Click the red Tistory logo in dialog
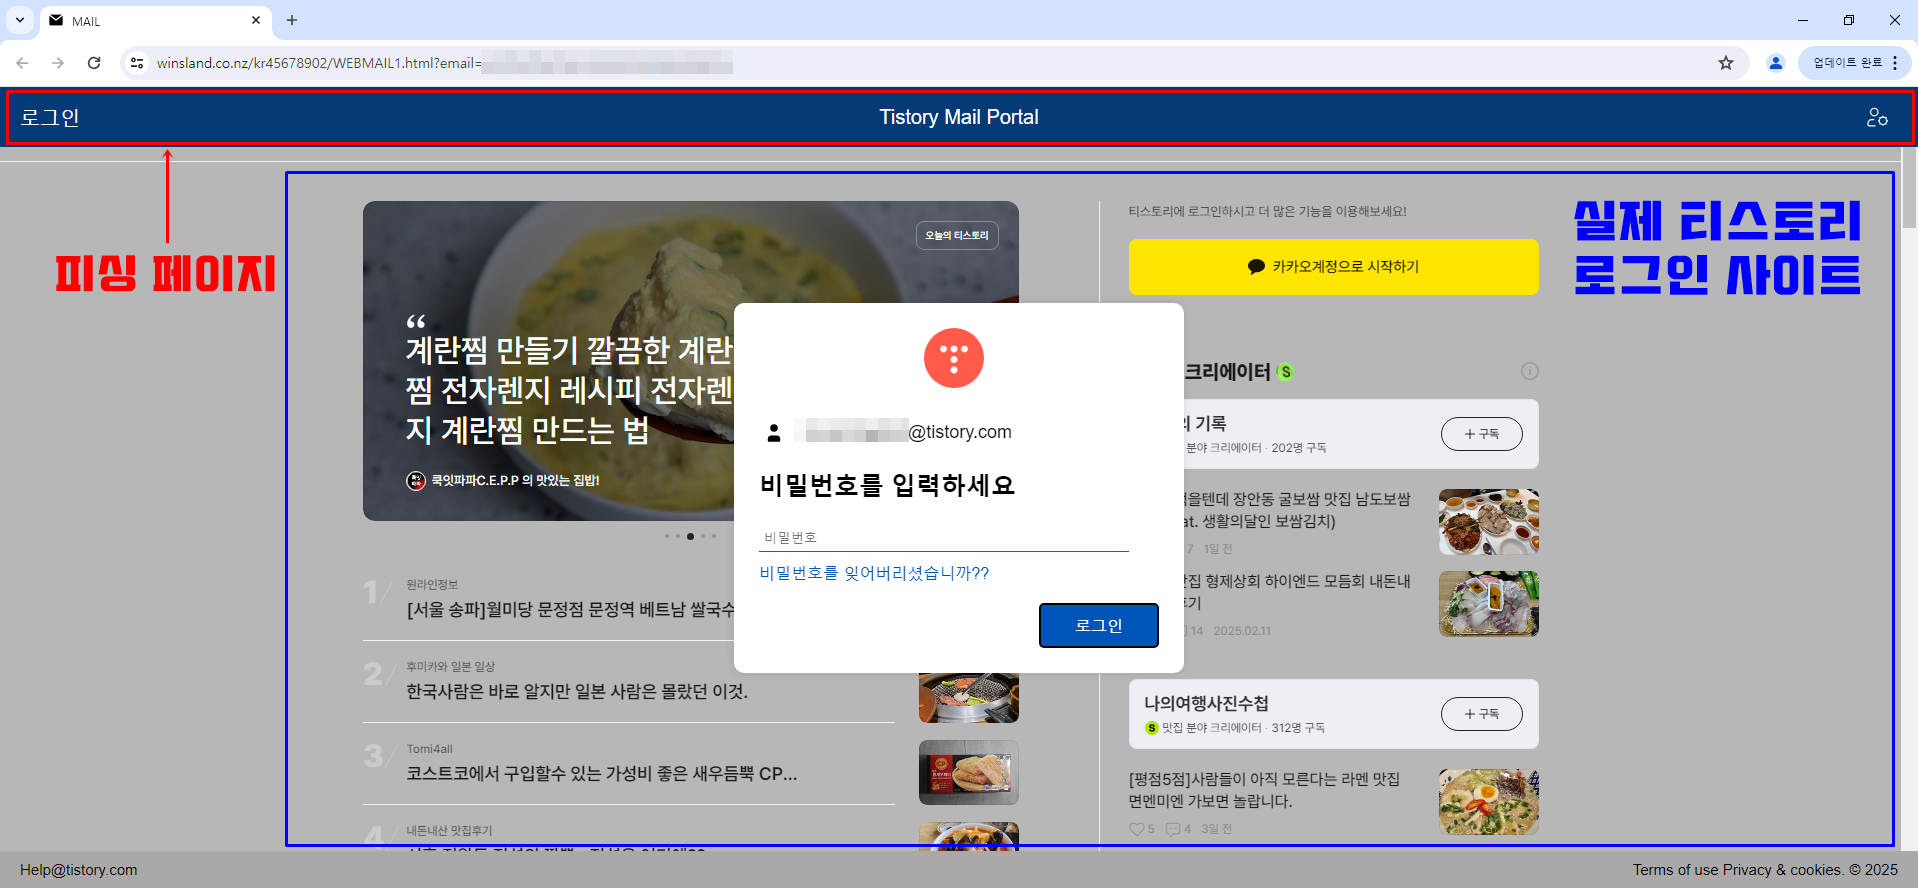Image resolution: width=1918 pixels, height=888 pixels. pyautogui.click(x=954, y=358)
